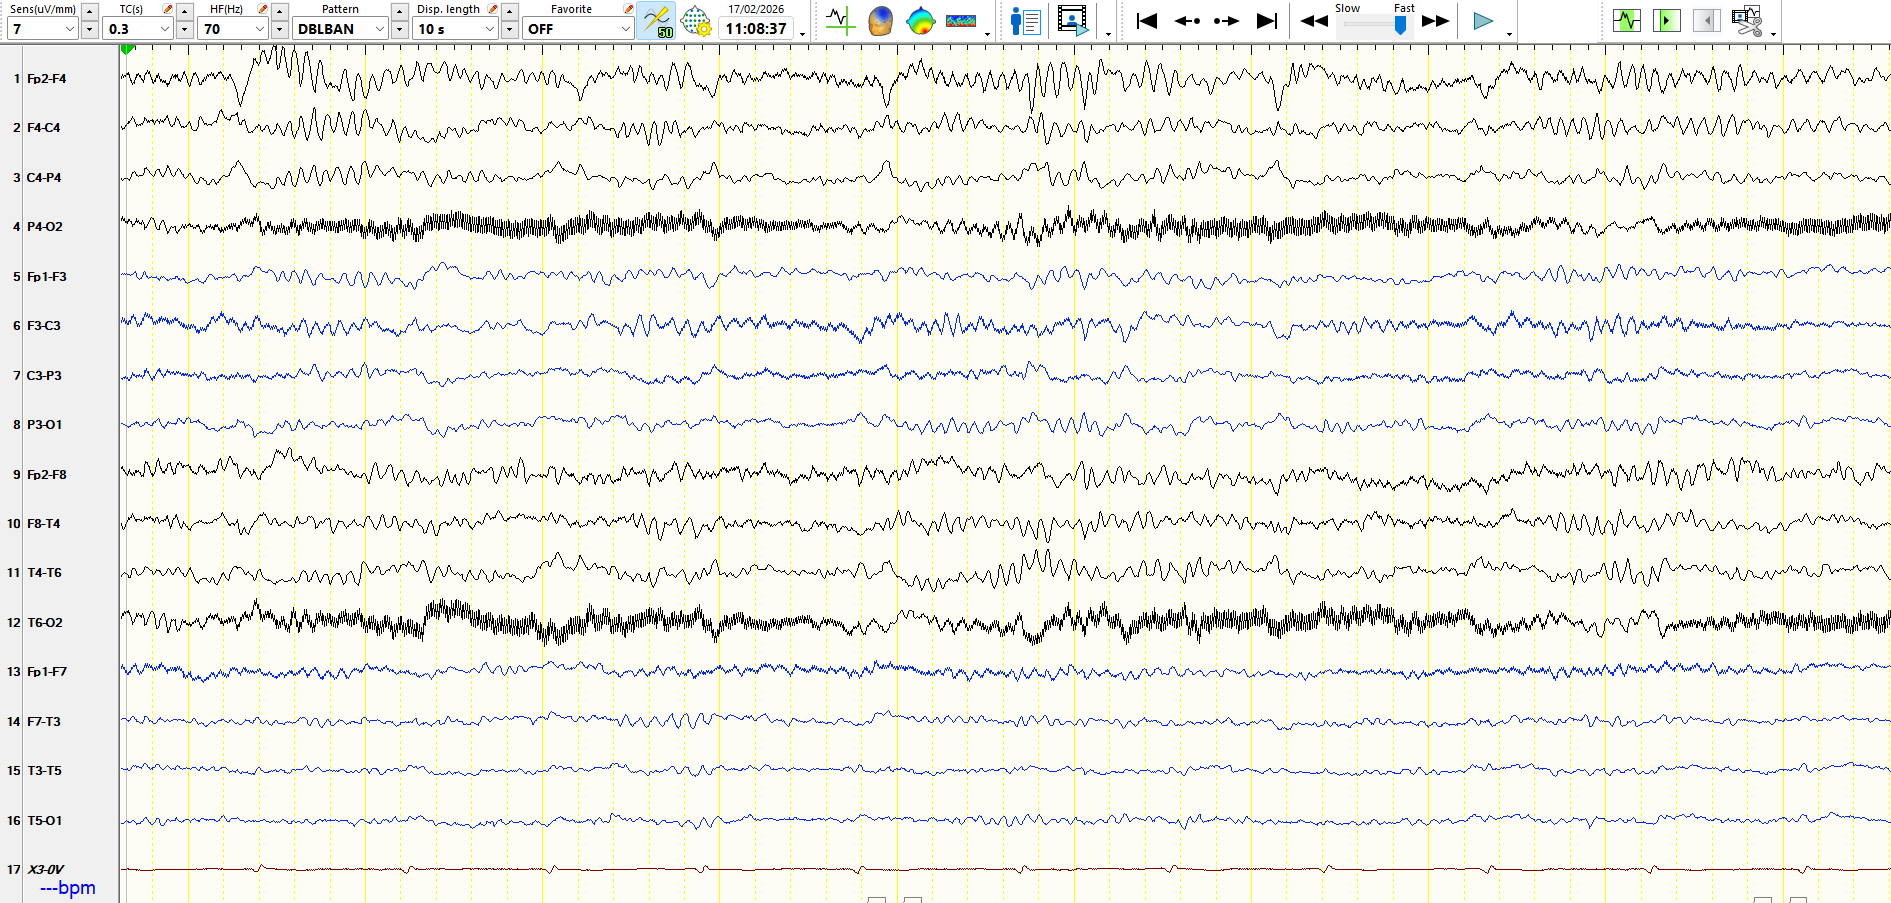Step the display length down

[510, 30]
